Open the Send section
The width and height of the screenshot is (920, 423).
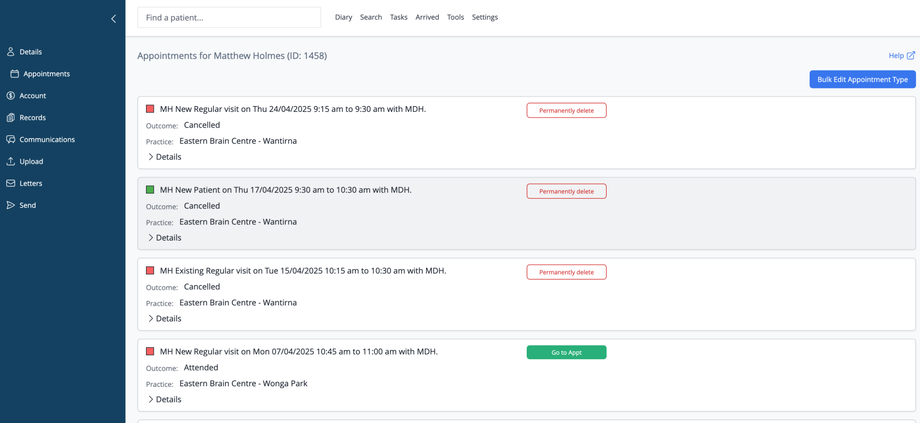click(27, 205)
